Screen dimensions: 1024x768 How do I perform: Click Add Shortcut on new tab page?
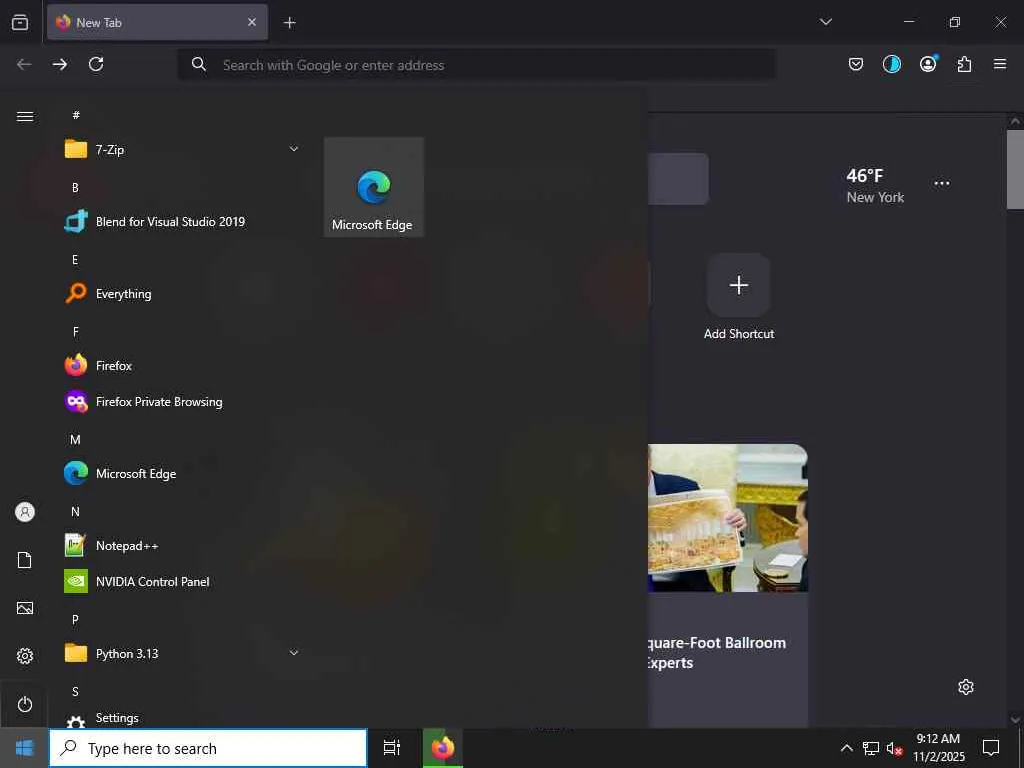[739, 297]
